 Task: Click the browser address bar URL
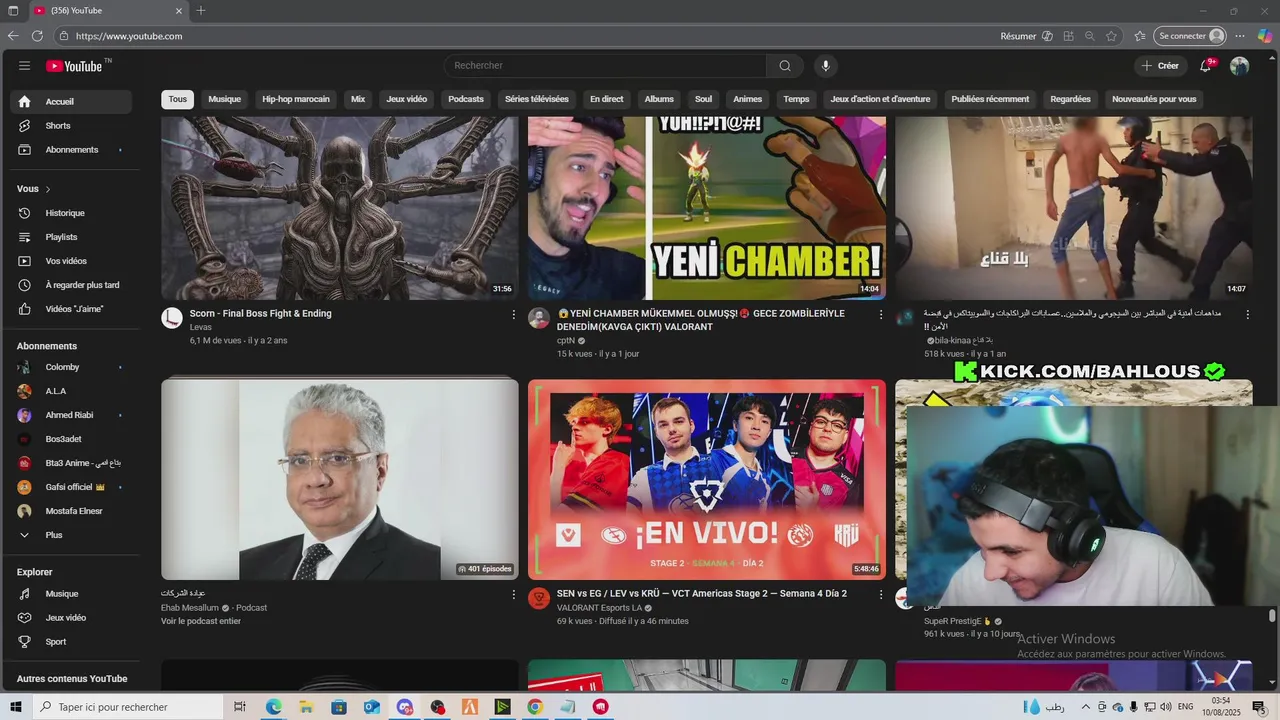click(129, 36)
